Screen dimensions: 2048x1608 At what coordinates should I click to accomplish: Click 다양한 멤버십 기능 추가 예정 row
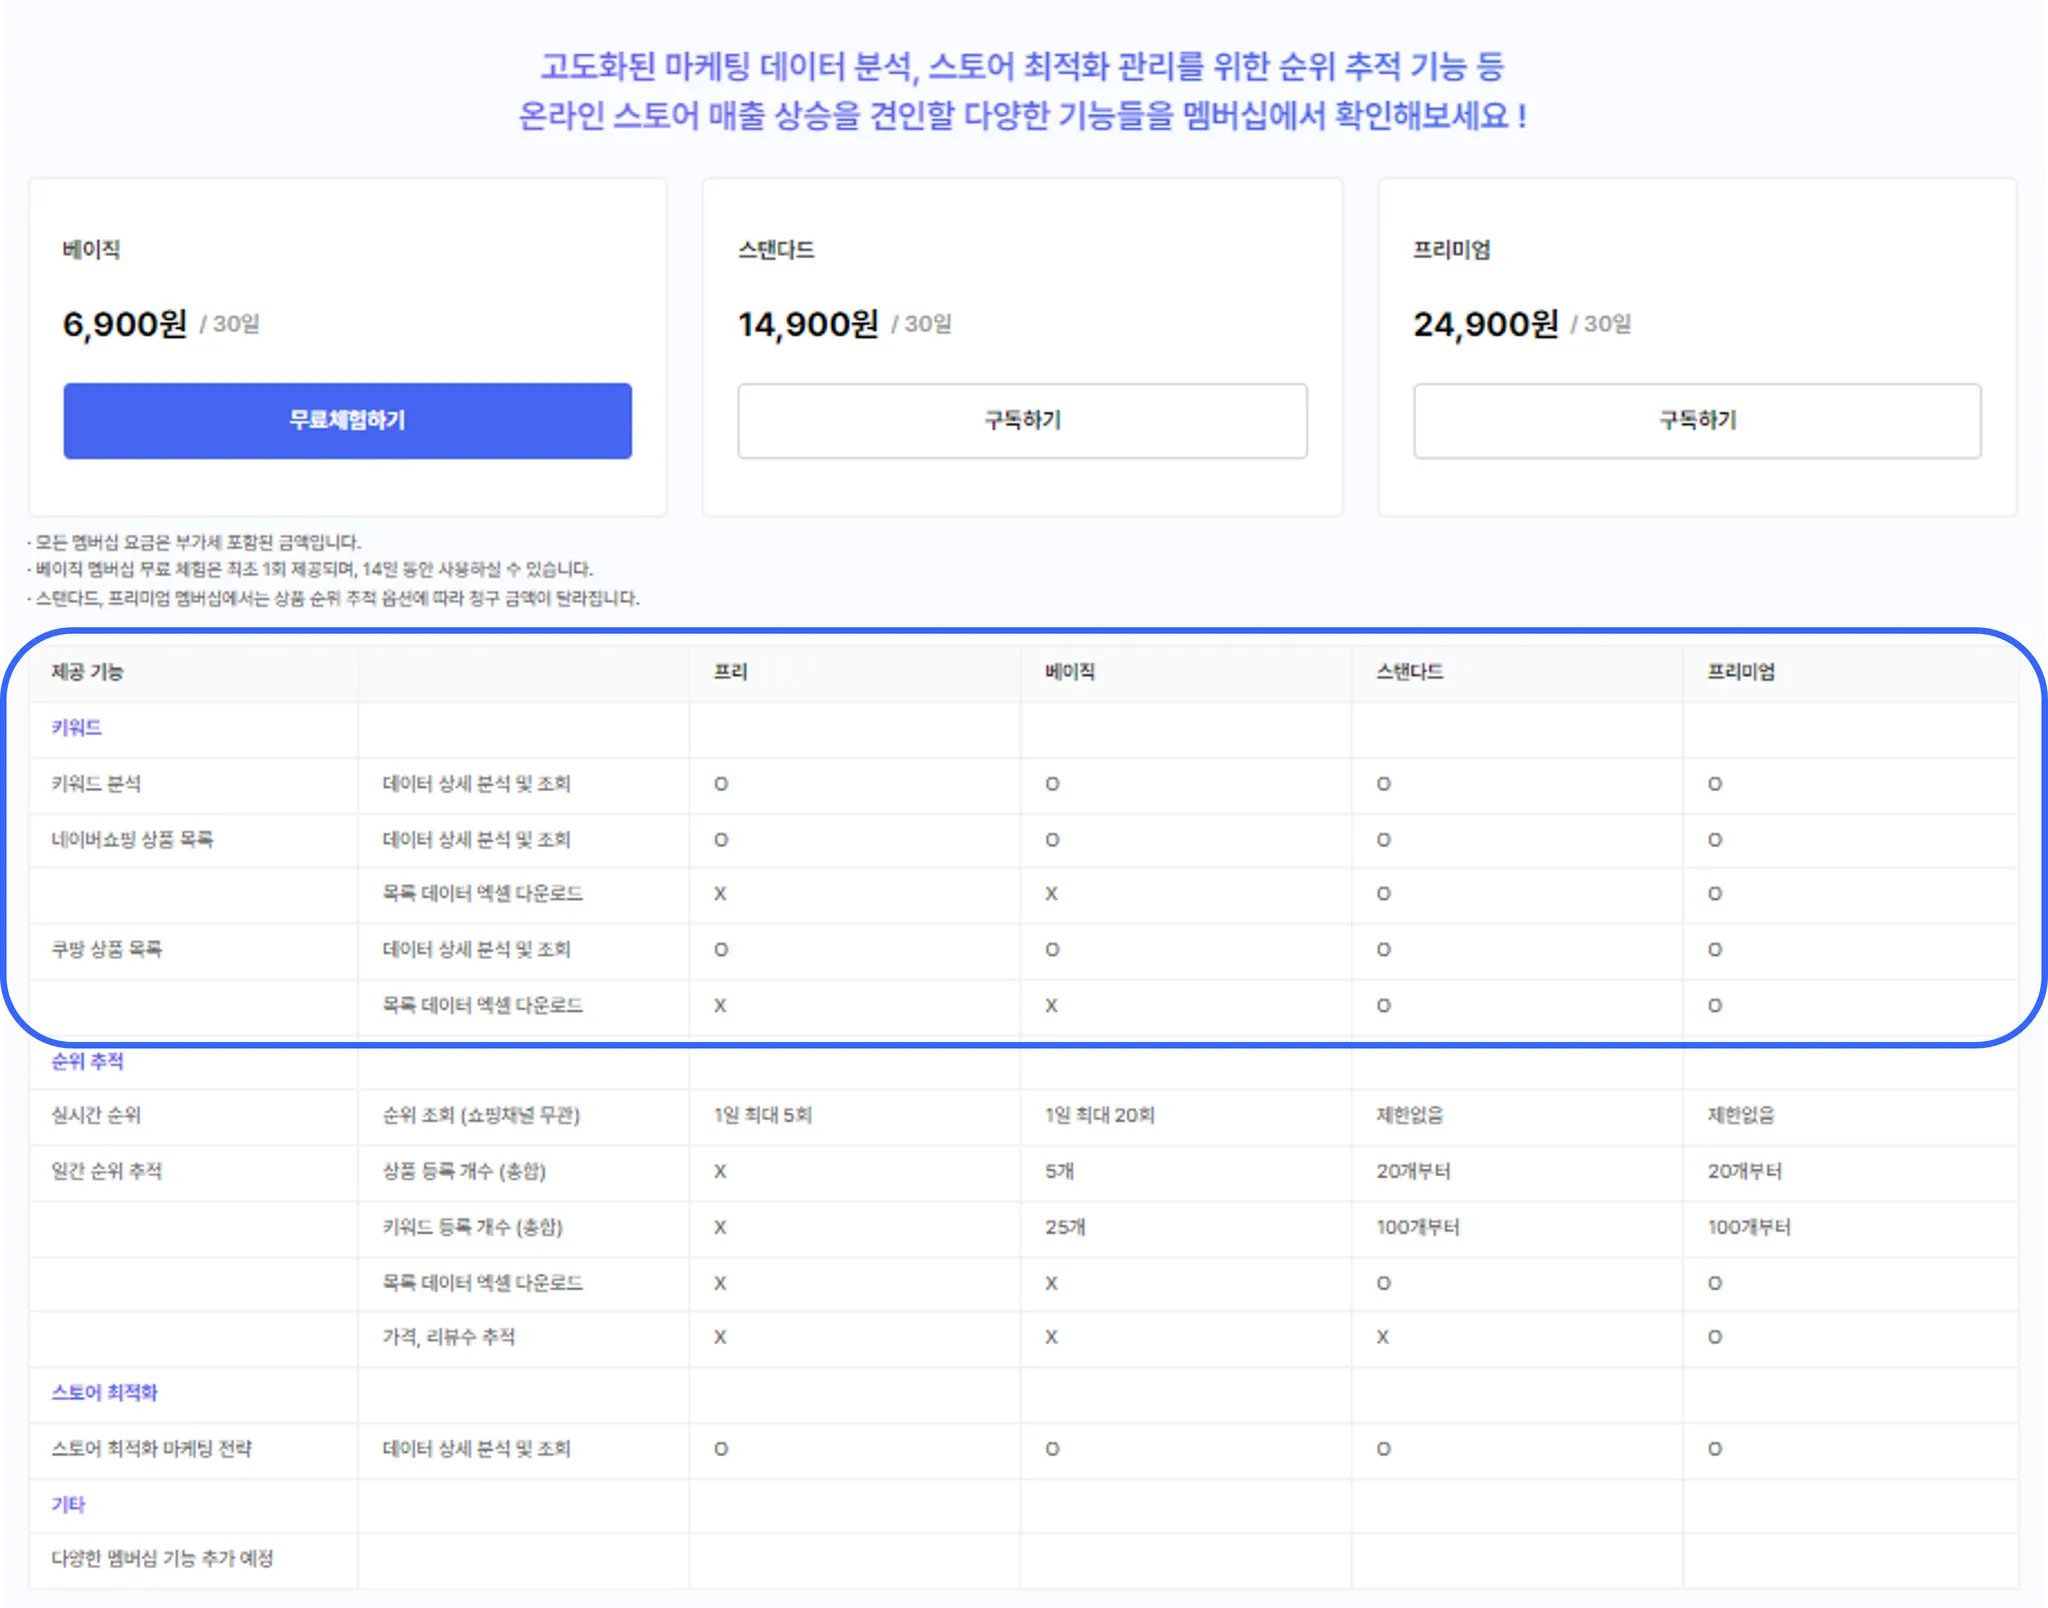(x=162, y=1558)
